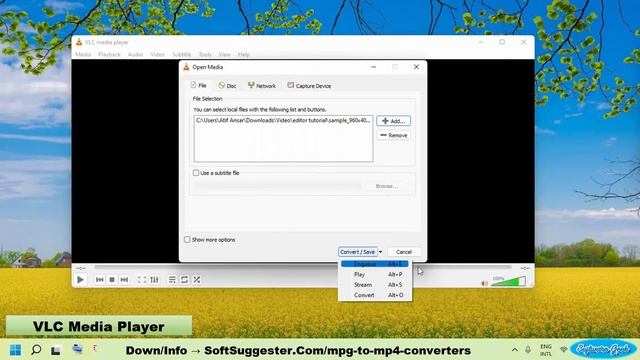640x360 pixels.
Task: Click the microphone tray icon
Action: [x=528, y=350]
